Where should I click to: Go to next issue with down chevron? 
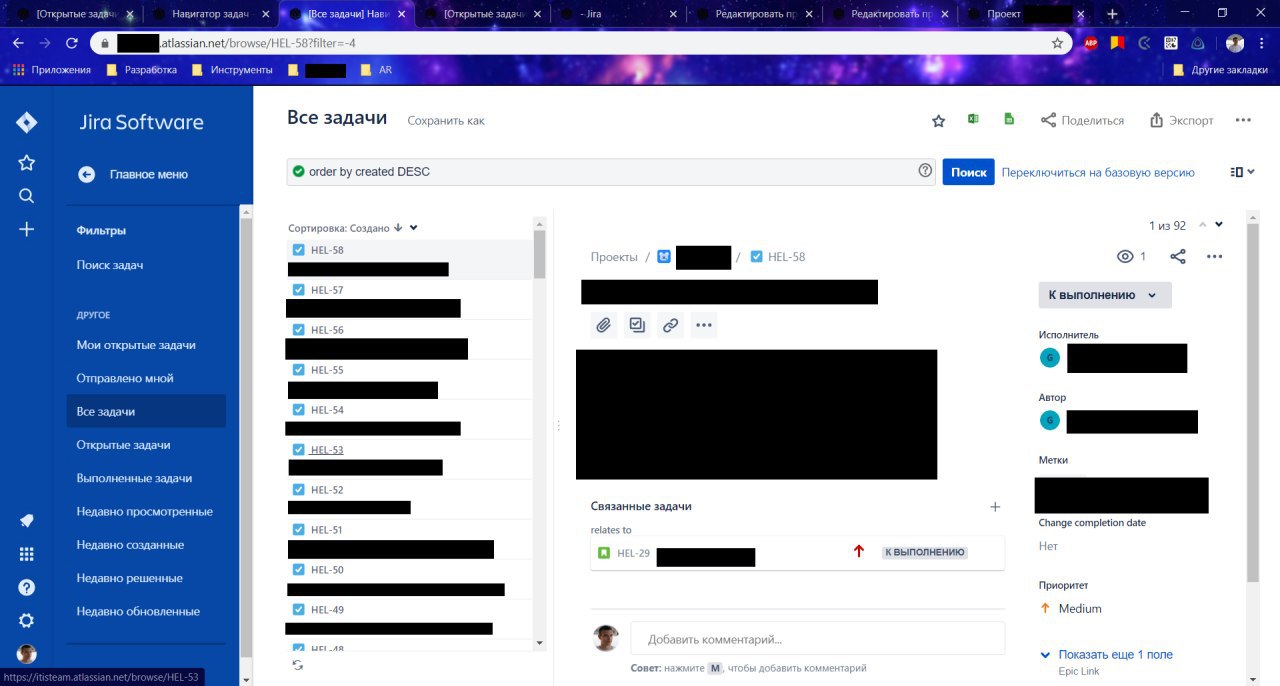(x=1219, y=225)
